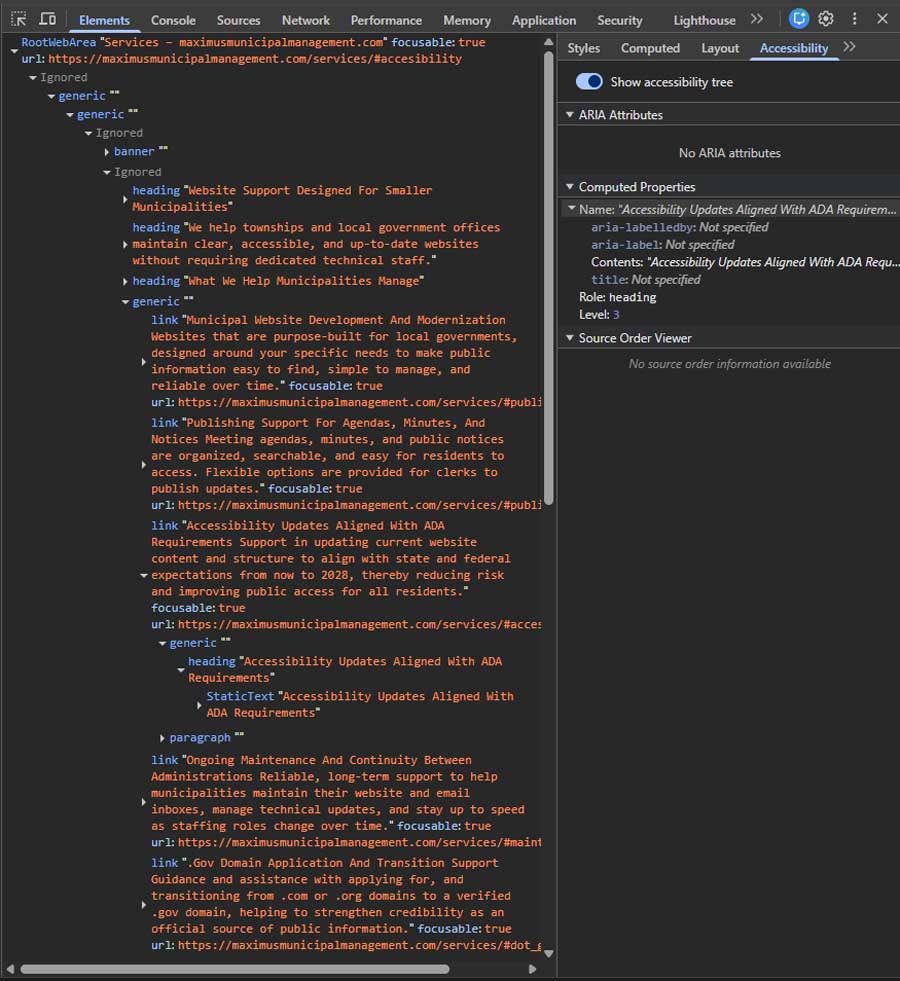Expand the StaticText Accessibility Updates node
Screen dimensions: 900x981
pos(199,705)
